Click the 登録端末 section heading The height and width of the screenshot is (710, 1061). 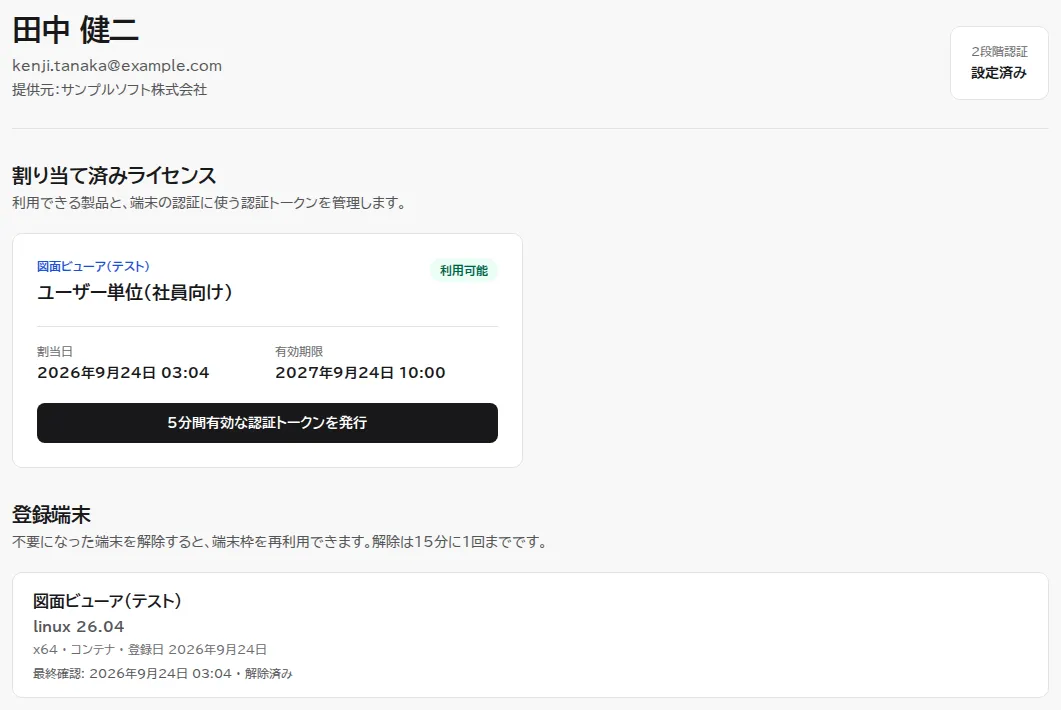pyautogui.click(x=51, y=515)
